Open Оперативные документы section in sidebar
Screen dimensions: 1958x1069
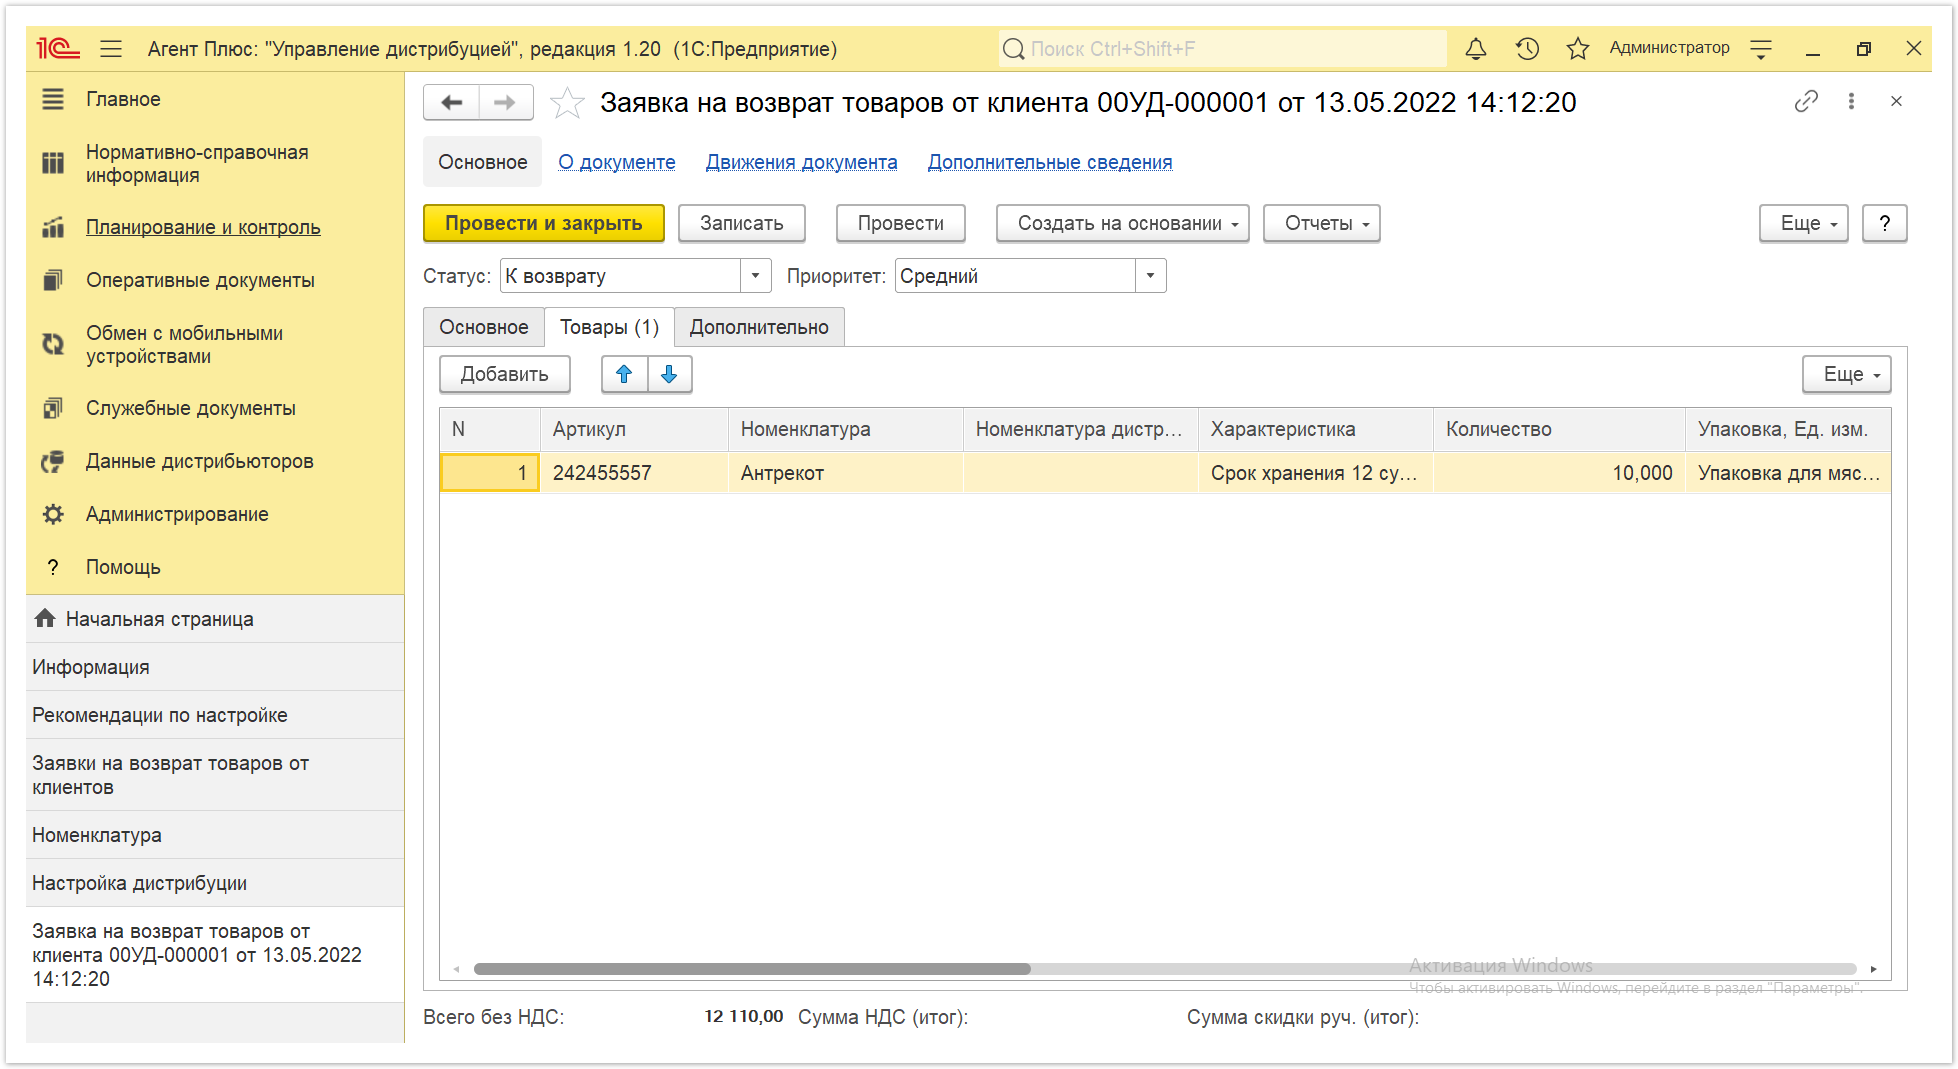(200, 280)
